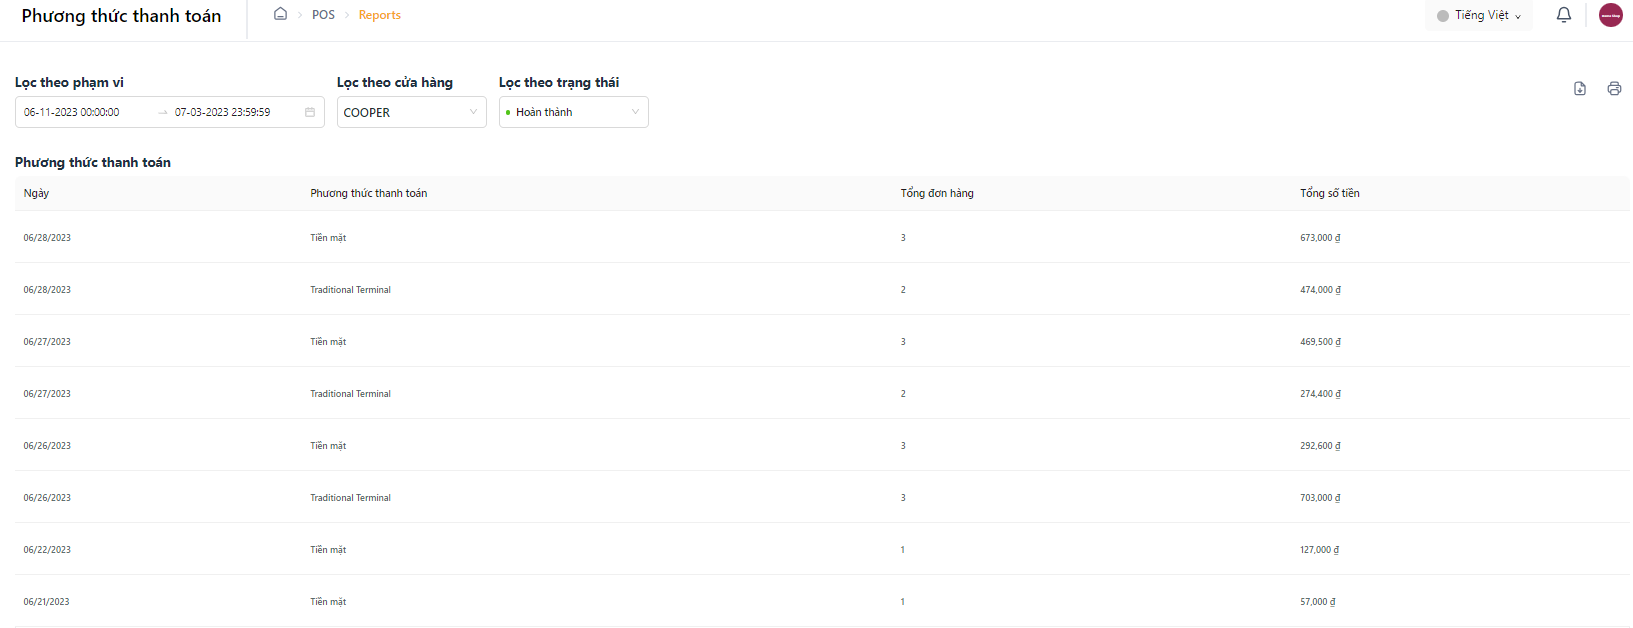Click the Ngày column header
This screenshot has height=628, width=1633.
coord(36,193)
